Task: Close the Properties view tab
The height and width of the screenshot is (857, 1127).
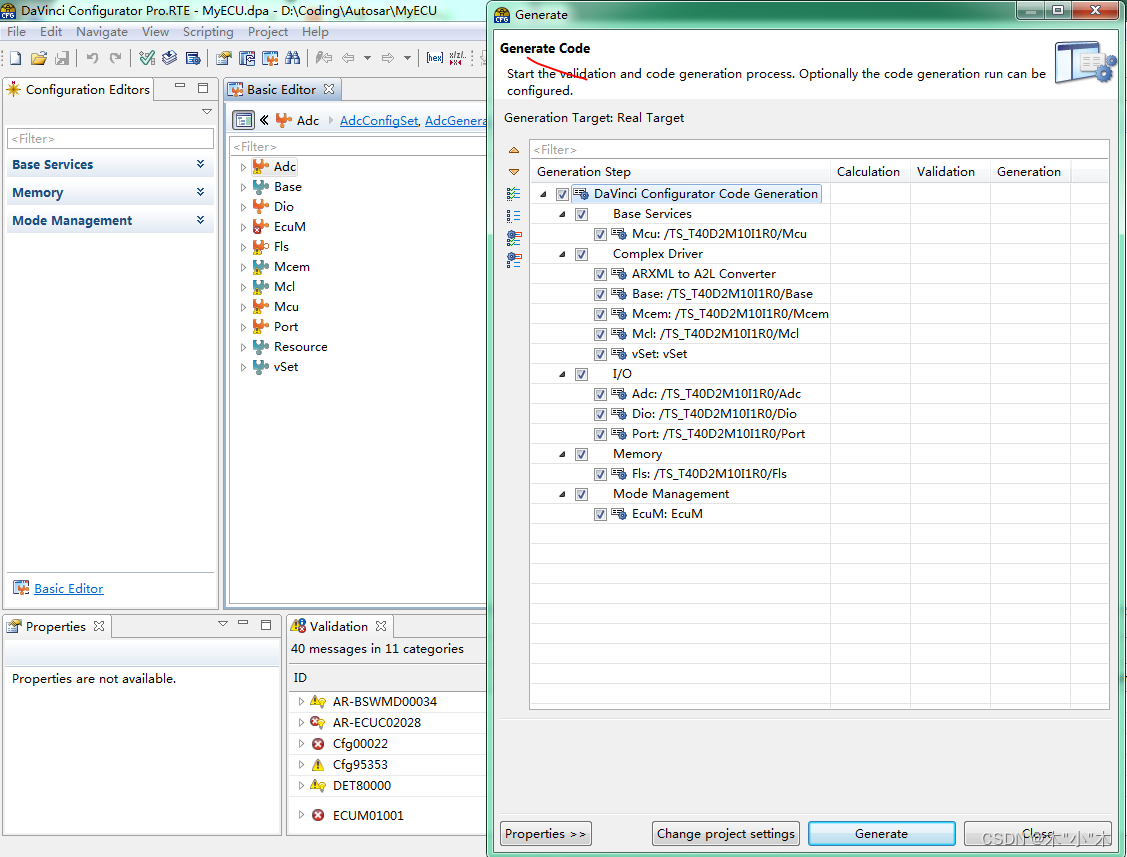Action: tap(99, 626)
